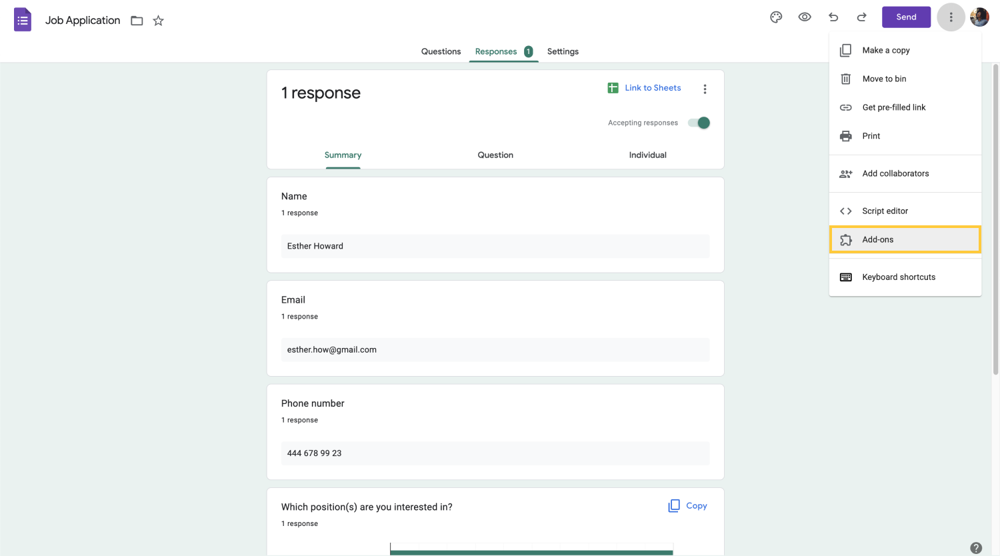Star the Job Application form
Image resolution: width=1000 pixels, height=556 pixels.
(158, 20)
